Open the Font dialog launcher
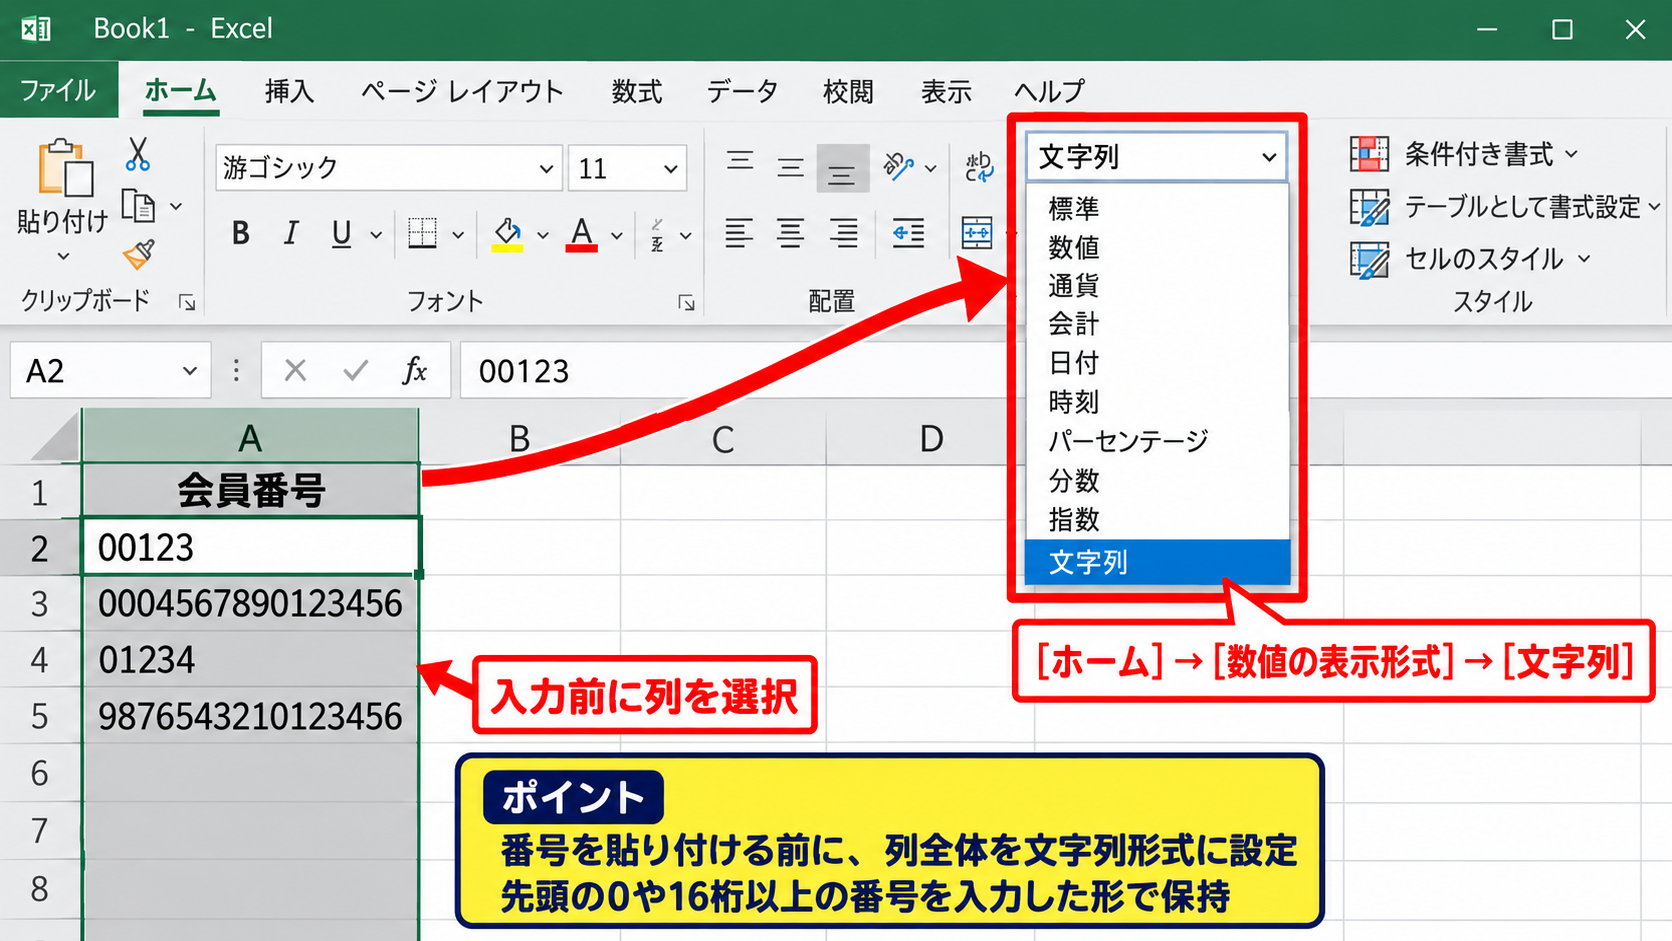This screenshot has height=941, width=1672. (x=686, y=302)
